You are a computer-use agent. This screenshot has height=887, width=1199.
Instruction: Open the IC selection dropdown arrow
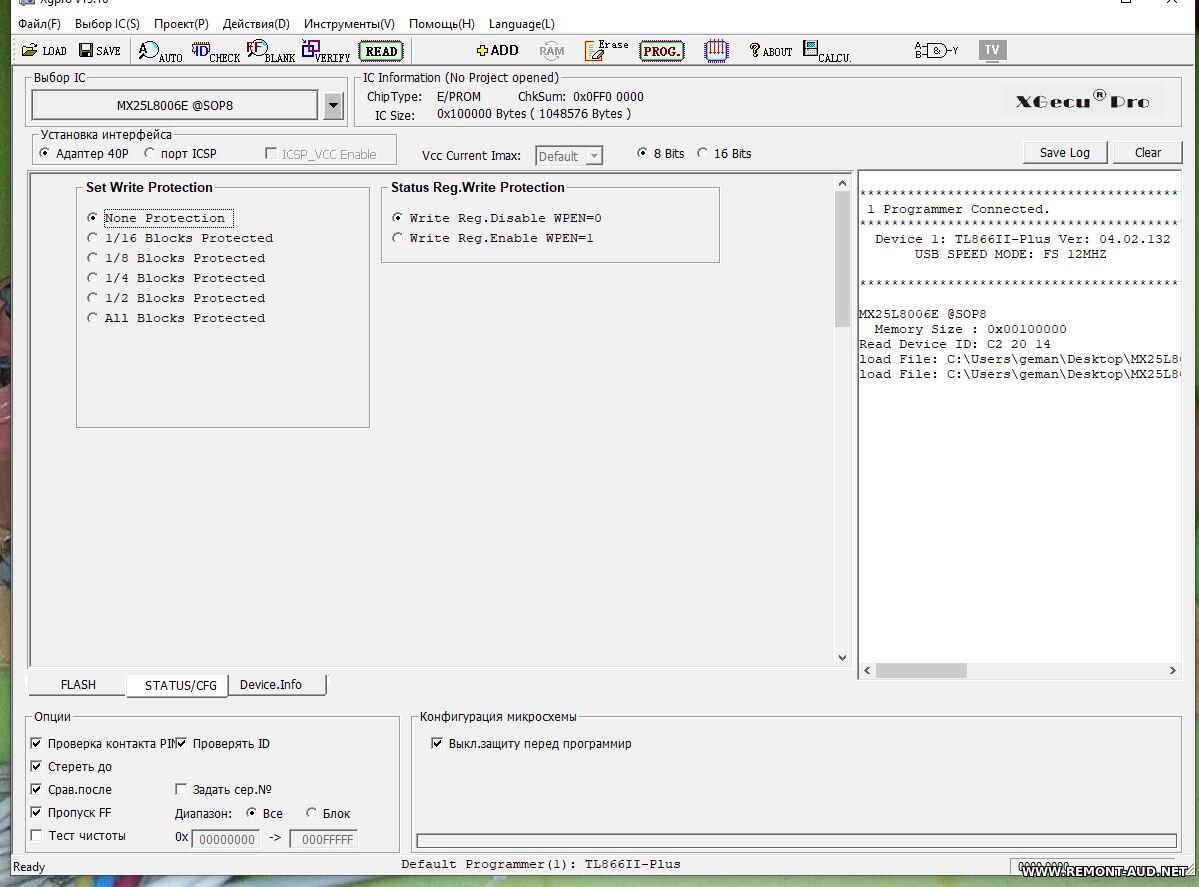click(x=334, y=105)
